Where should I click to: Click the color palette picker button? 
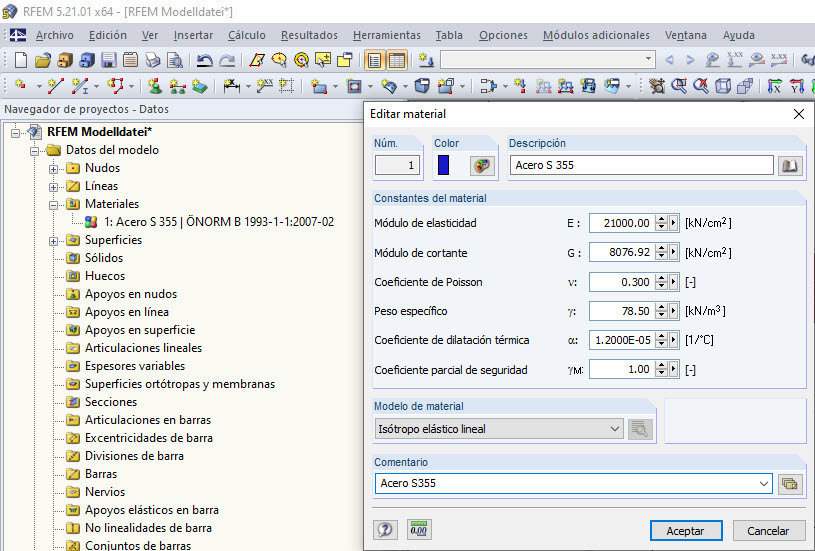coord(482,166)
